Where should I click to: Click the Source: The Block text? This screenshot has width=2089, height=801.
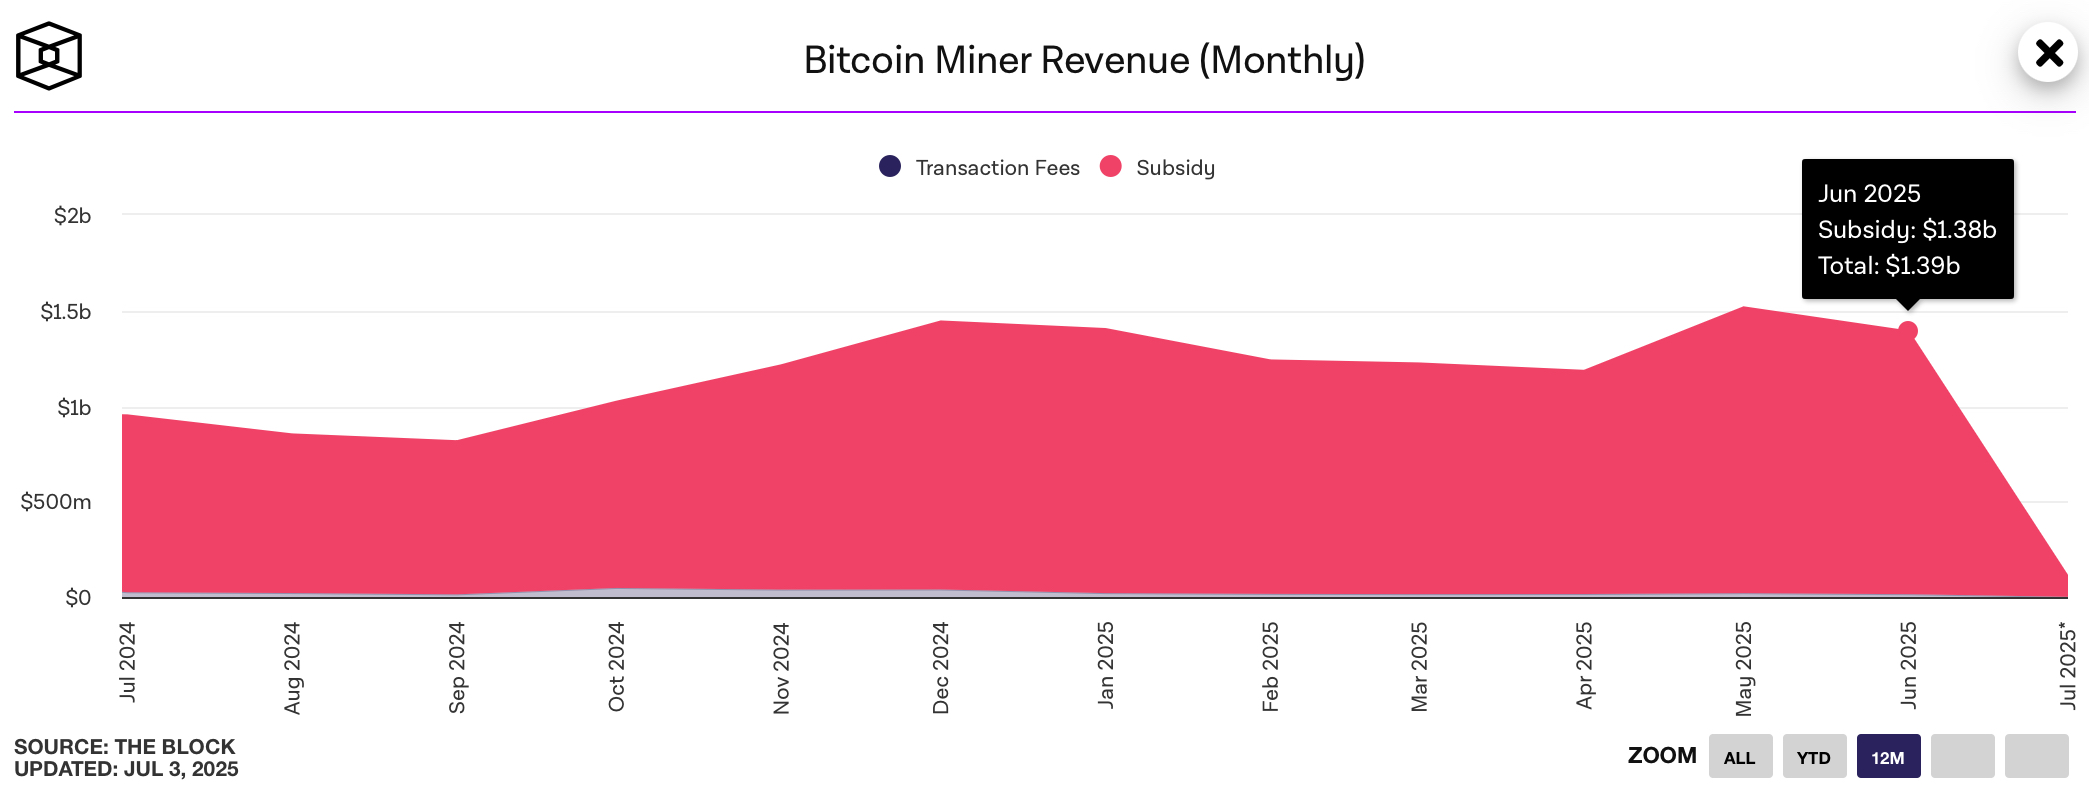tap(124, 747)
